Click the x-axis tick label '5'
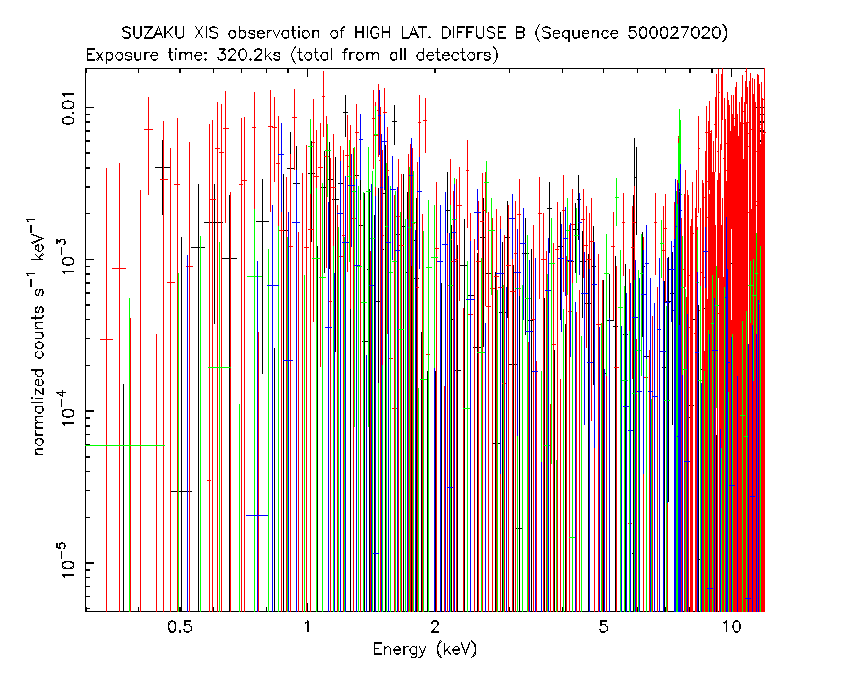This screenshot has height=680, width=850. pos(603,627)
